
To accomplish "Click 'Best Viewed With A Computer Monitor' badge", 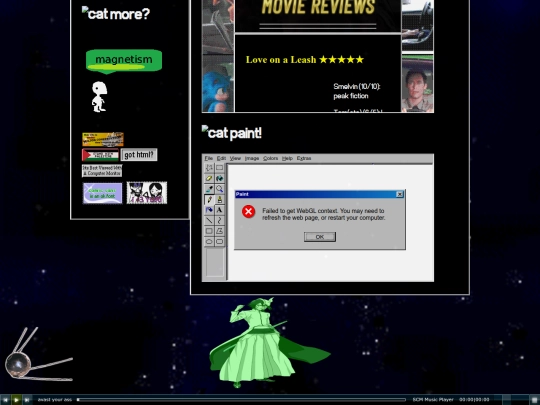I will pyautogui.click(x=102, y=171).
